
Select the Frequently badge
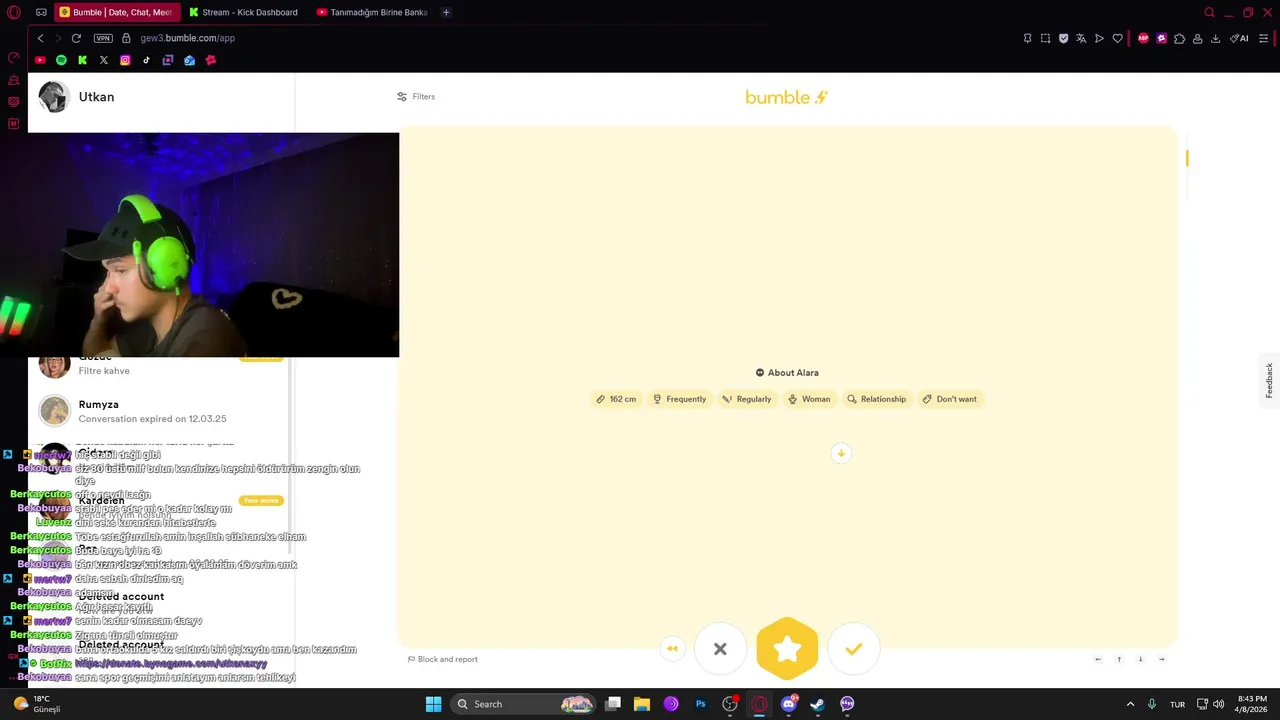pos(679,399)
